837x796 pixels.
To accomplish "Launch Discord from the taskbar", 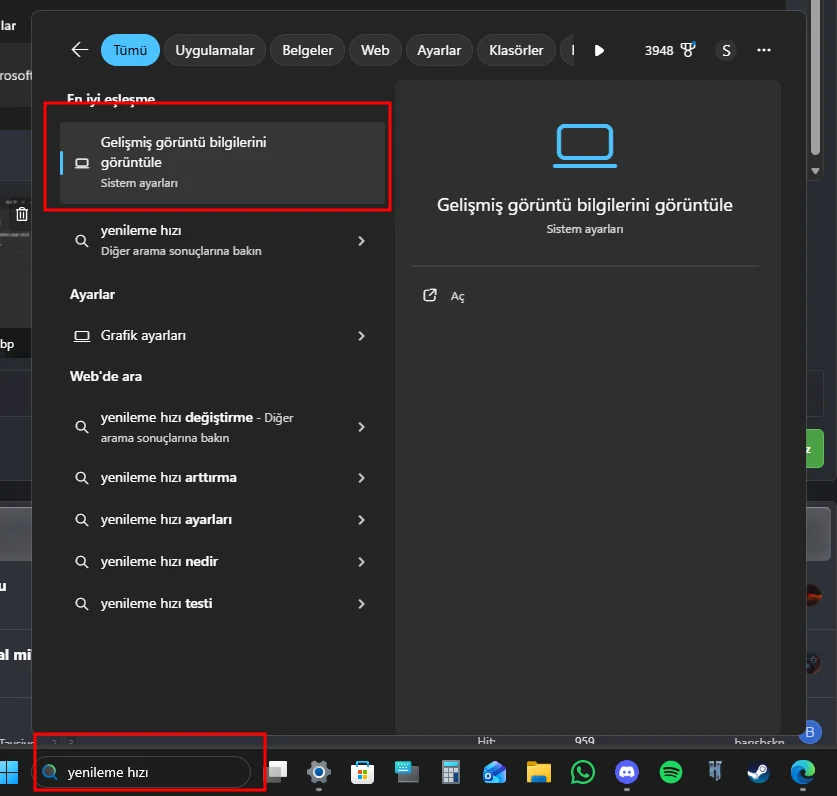I will 627,772.
